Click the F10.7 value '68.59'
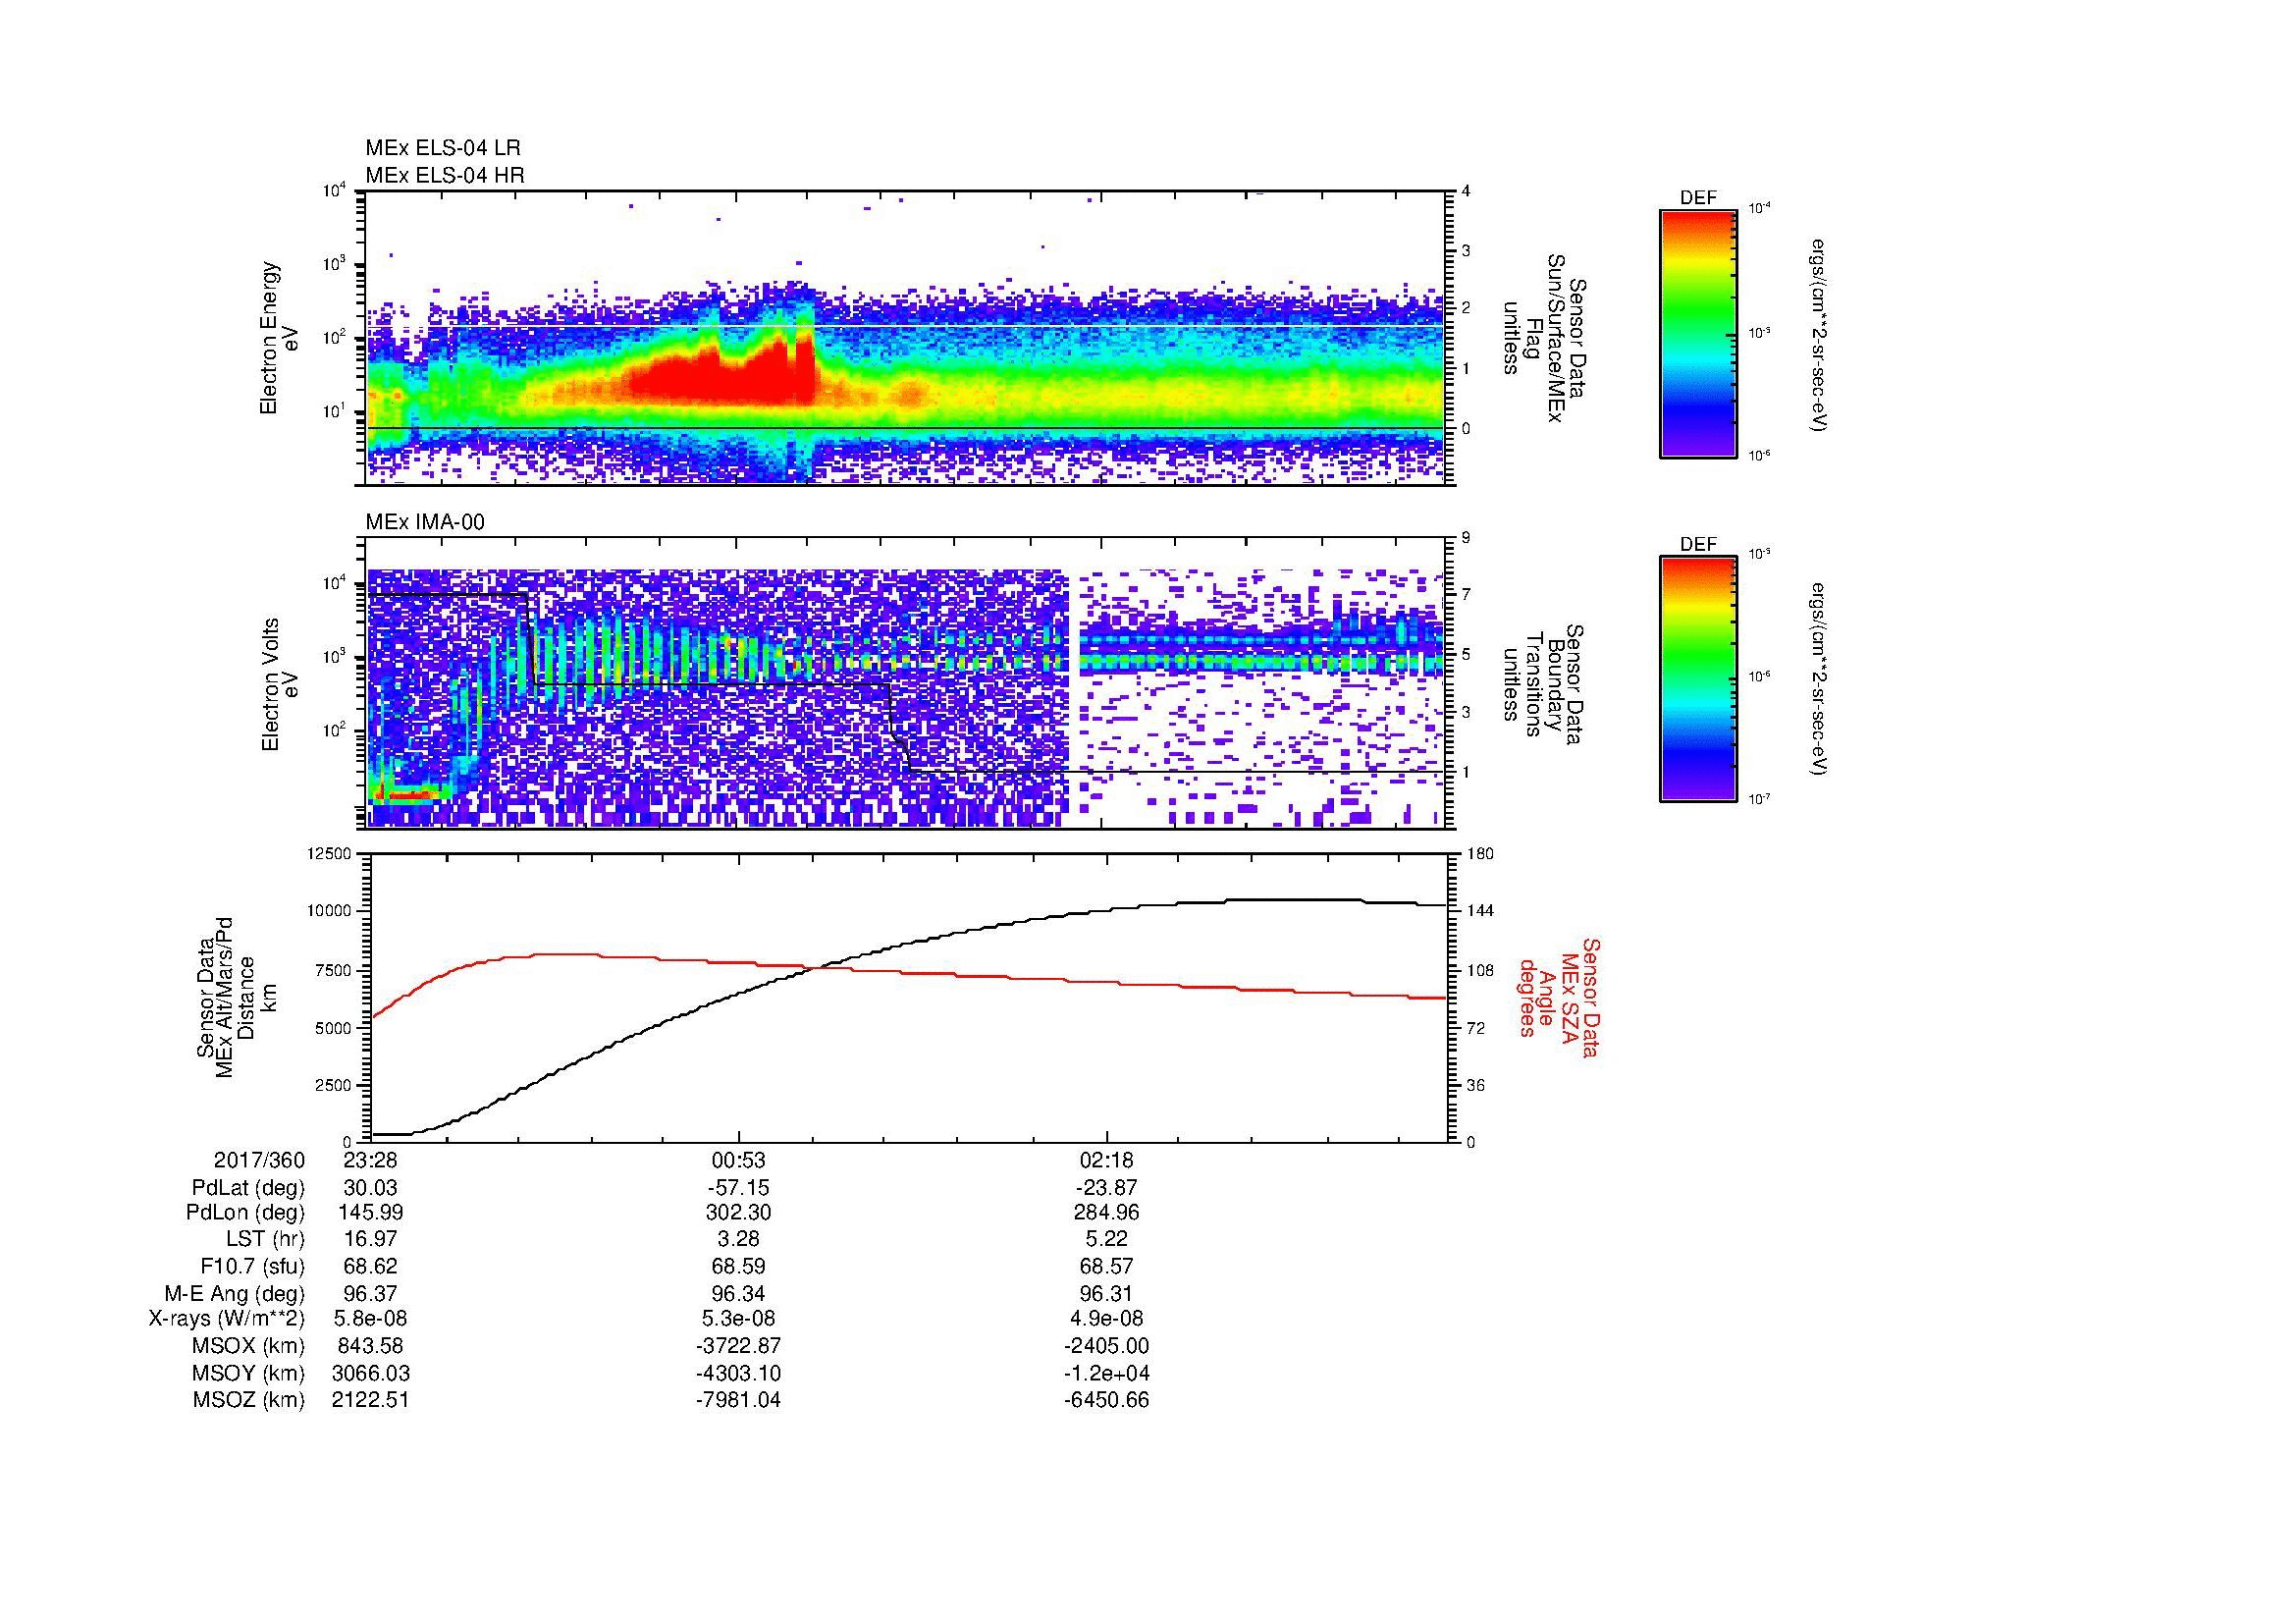Viewport: 2296px width, 1623px height. (x=738, y=1266)
